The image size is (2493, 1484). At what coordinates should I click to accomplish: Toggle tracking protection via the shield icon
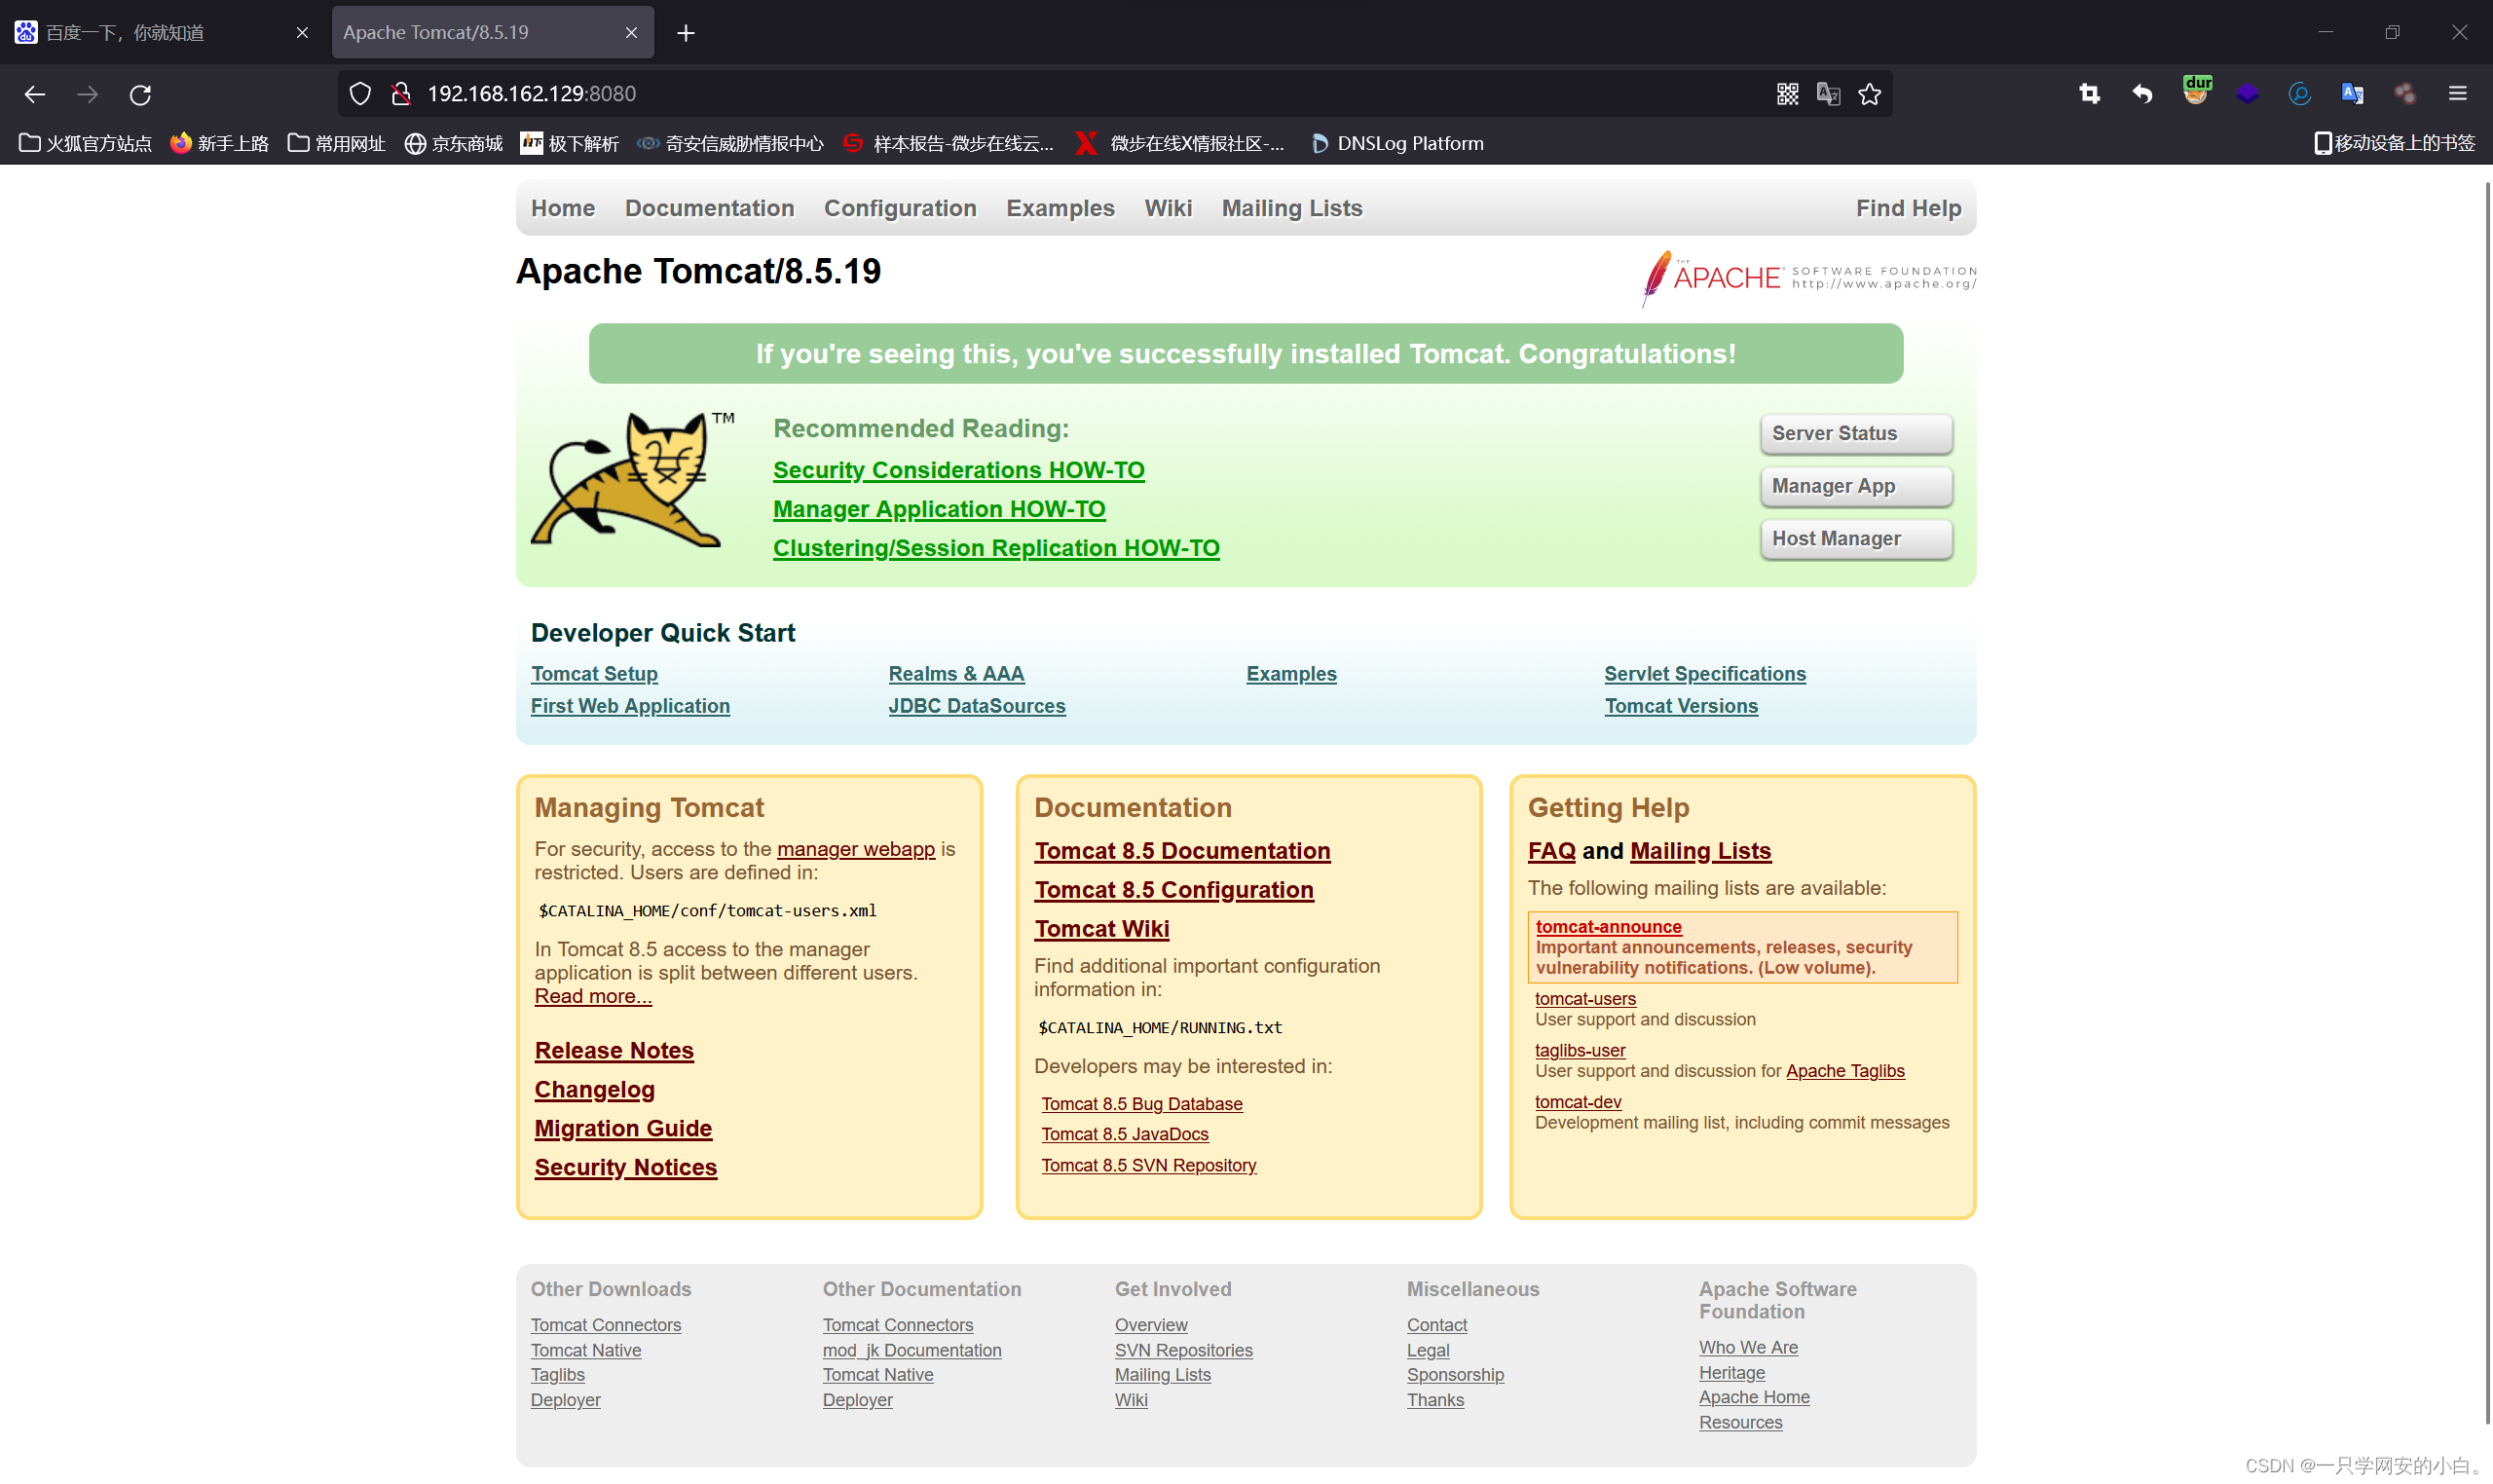(x=360, y=93)
